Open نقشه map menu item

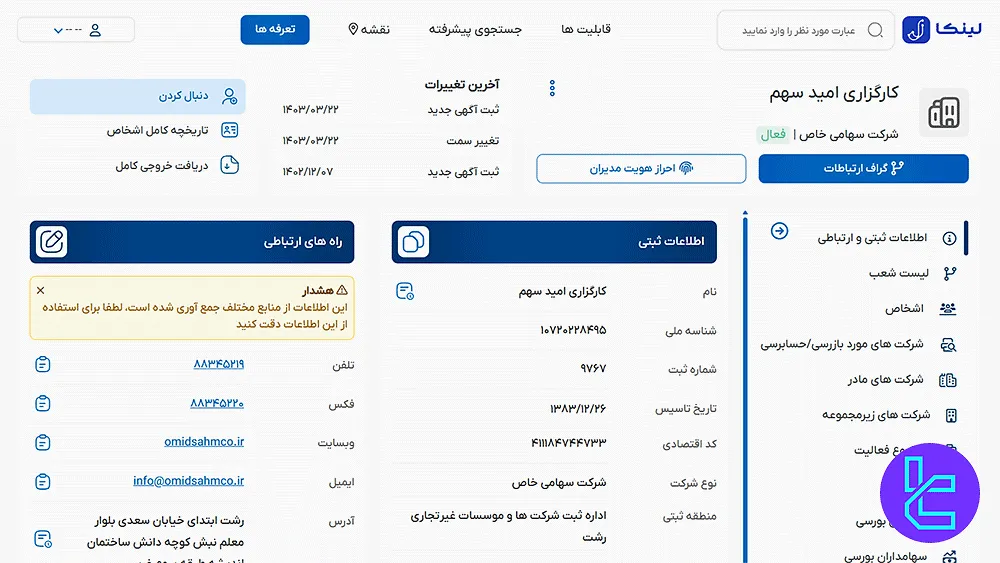[369, 29]
